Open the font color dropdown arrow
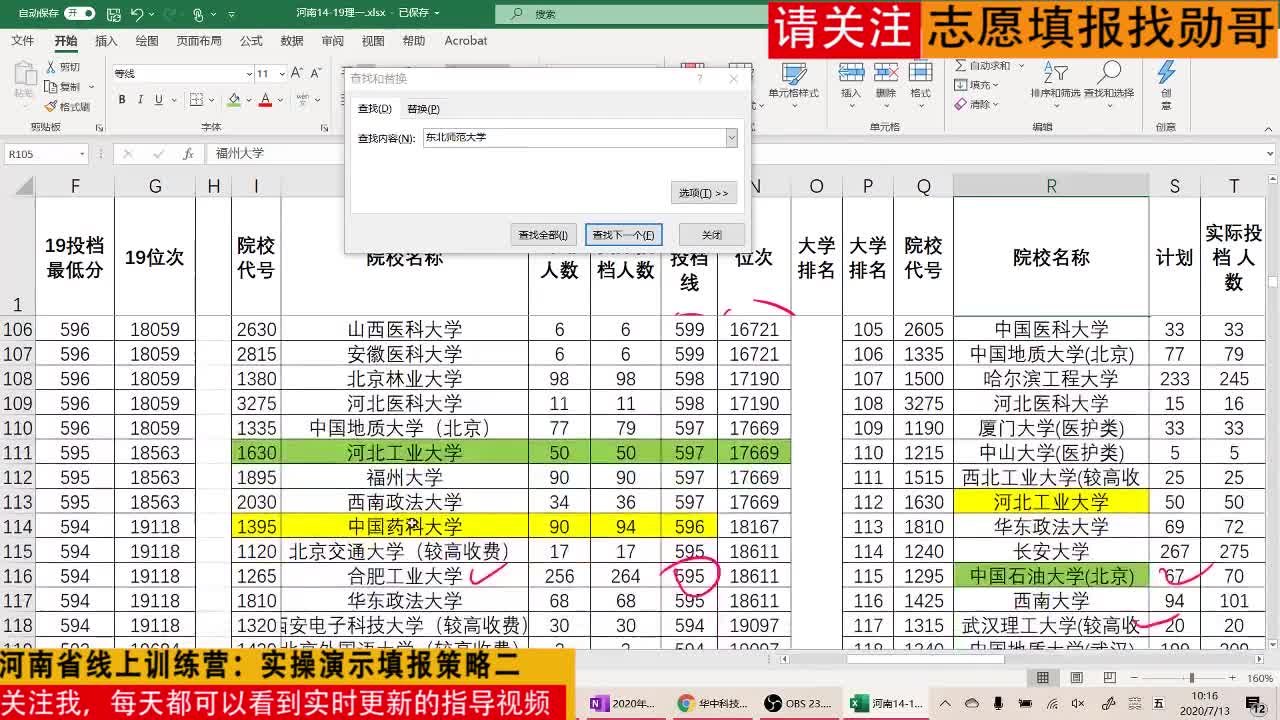The height and width of the screenshot is (720, 1280). [279, 100]
